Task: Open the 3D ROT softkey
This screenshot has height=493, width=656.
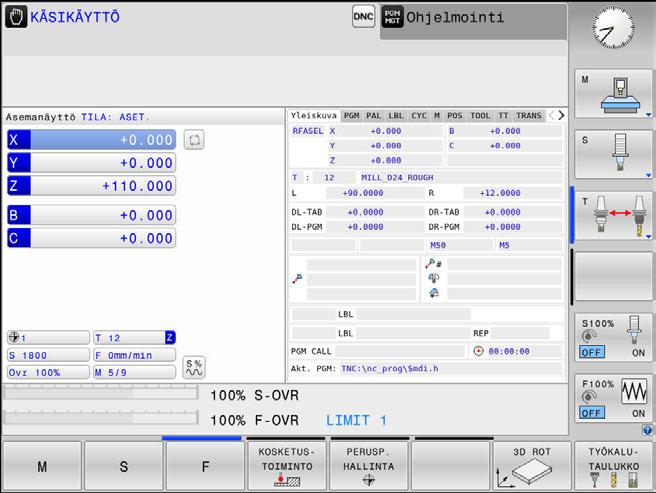Action: [532, 466]
